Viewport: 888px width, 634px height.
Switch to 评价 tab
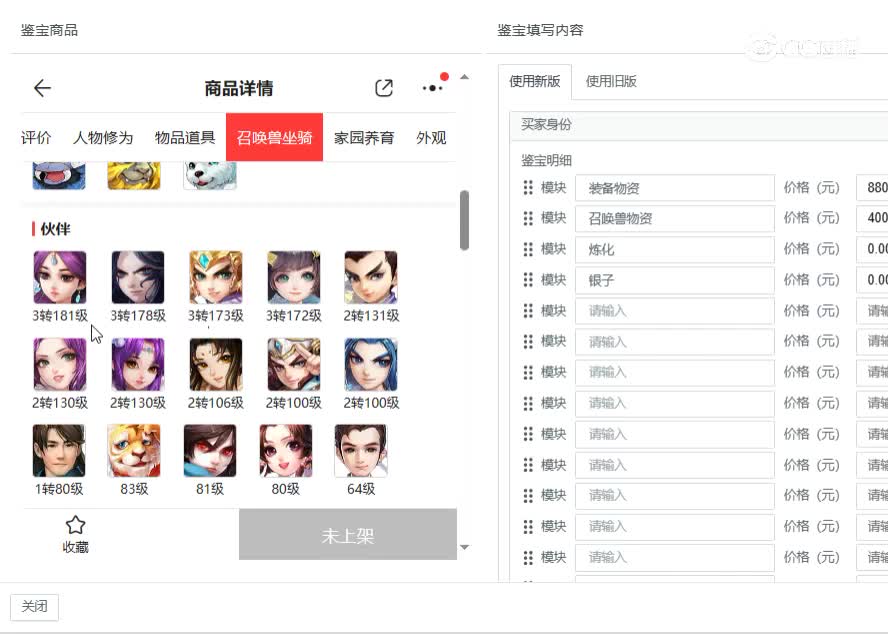coord(36,138)
